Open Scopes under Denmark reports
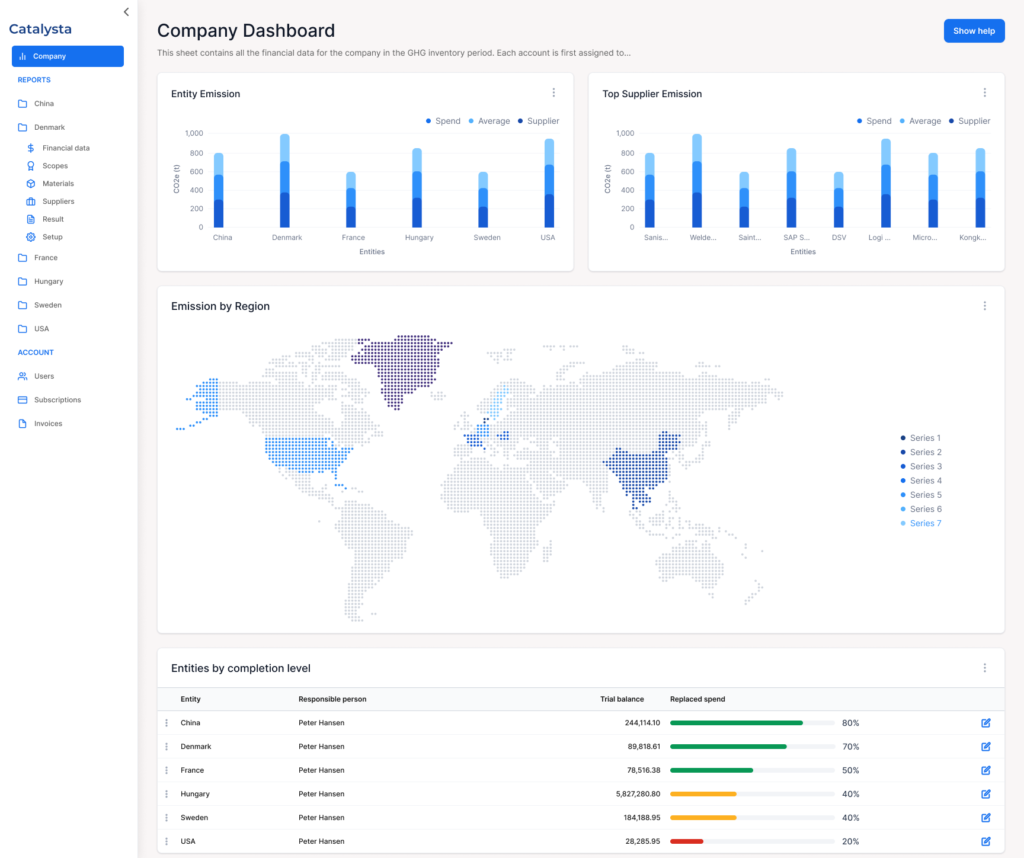The image size is (1024, 858). pyautogui.click(x=55, y=166)
